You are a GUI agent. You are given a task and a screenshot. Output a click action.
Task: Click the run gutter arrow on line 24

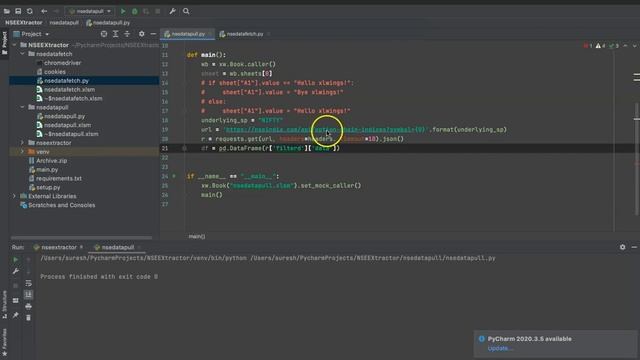(174, 176)
